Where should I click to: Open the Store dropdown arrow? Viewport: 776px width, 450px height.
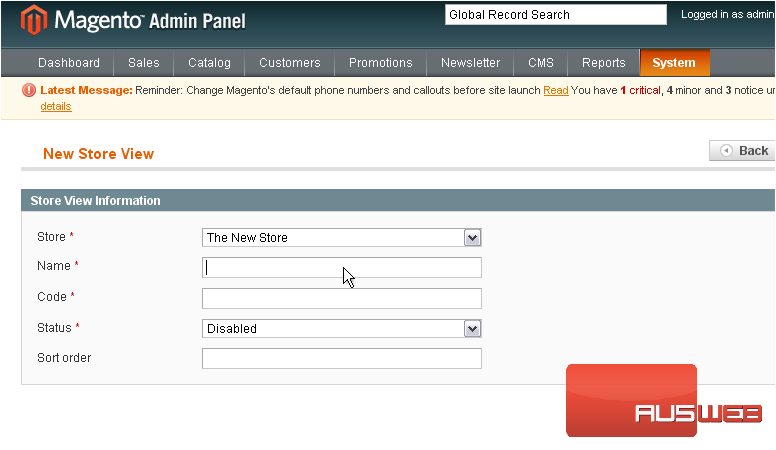pos(473,238)
